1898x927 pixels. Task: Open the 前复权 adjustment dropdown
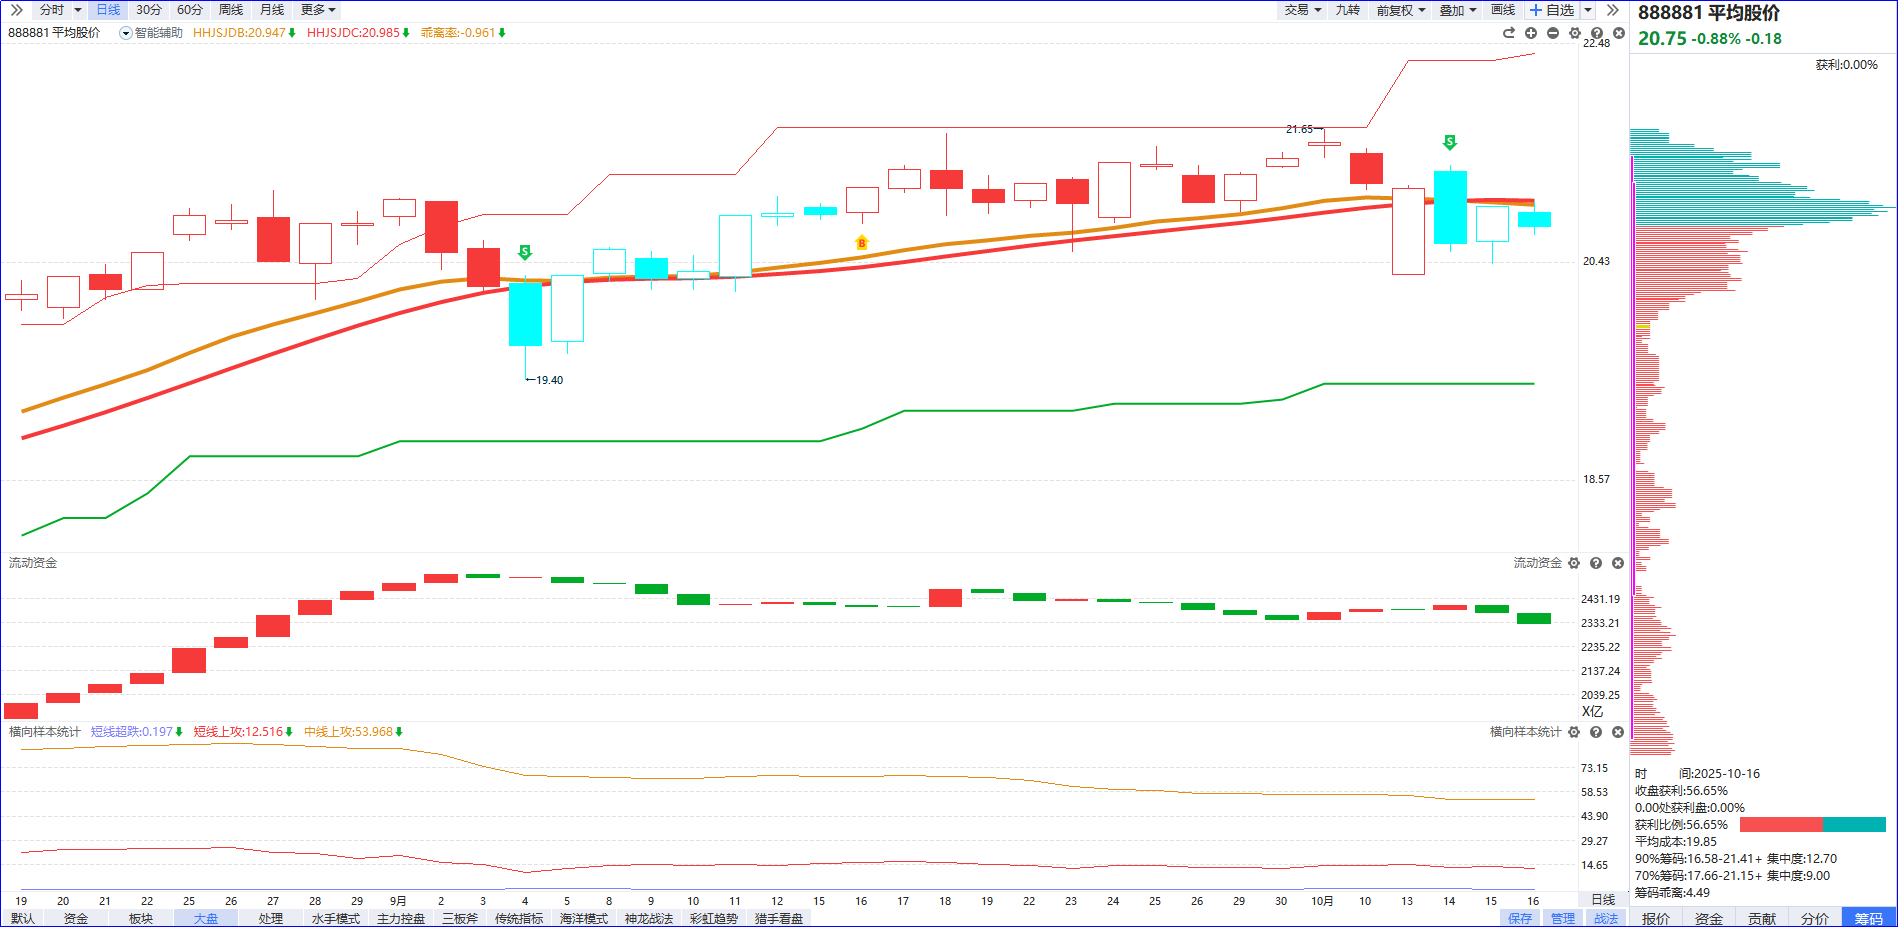[1400, 10]
